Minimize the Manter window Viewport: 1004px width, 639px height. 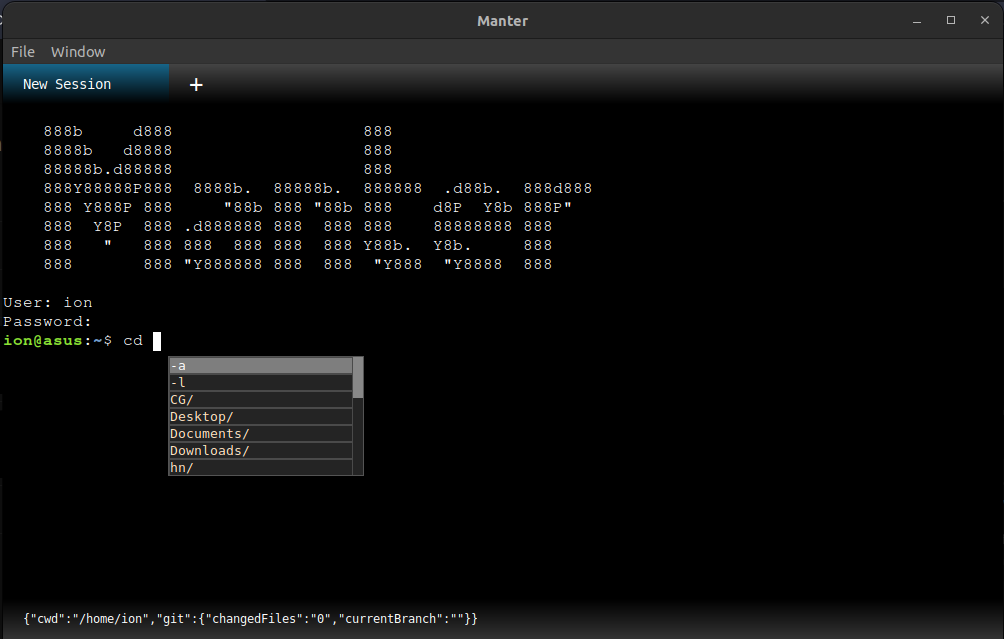[917, 21]
